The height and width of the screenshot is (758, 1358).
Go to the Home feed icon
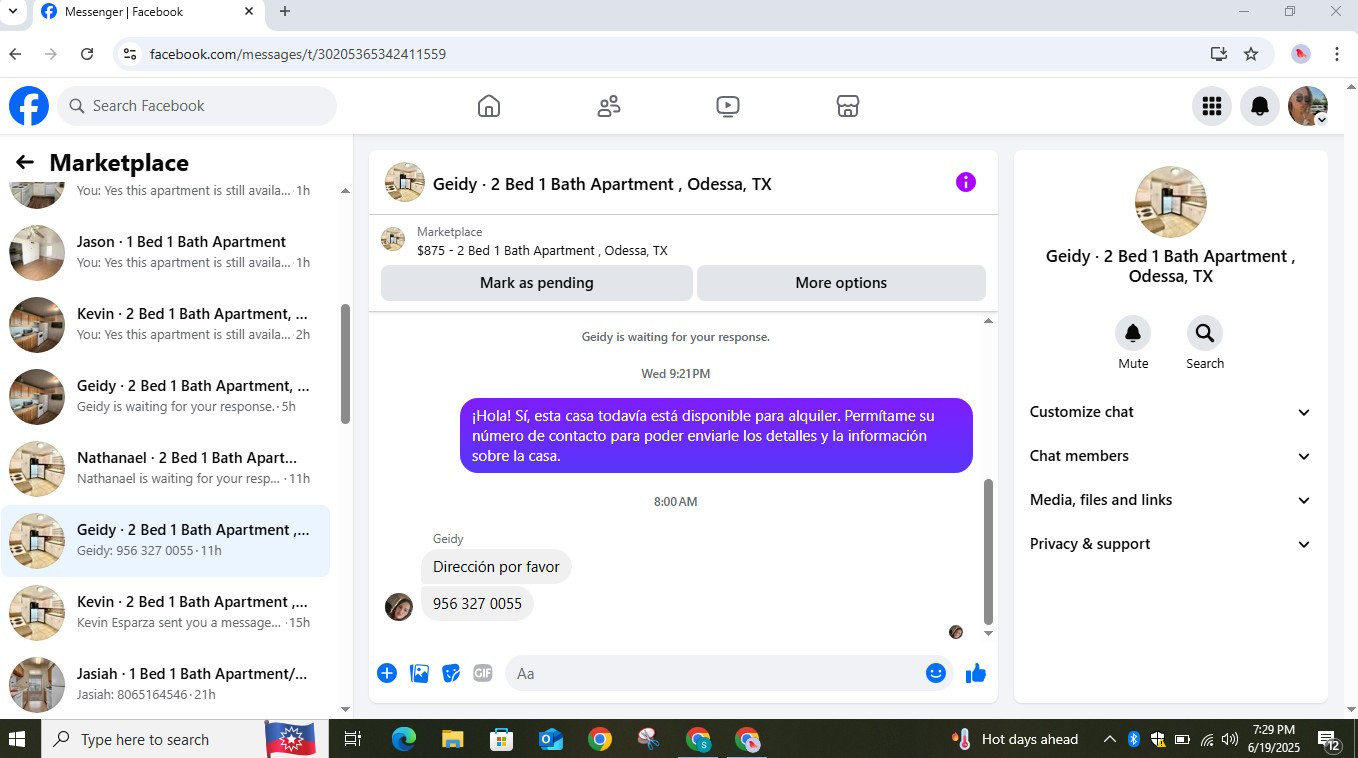(x=489, y=106)
